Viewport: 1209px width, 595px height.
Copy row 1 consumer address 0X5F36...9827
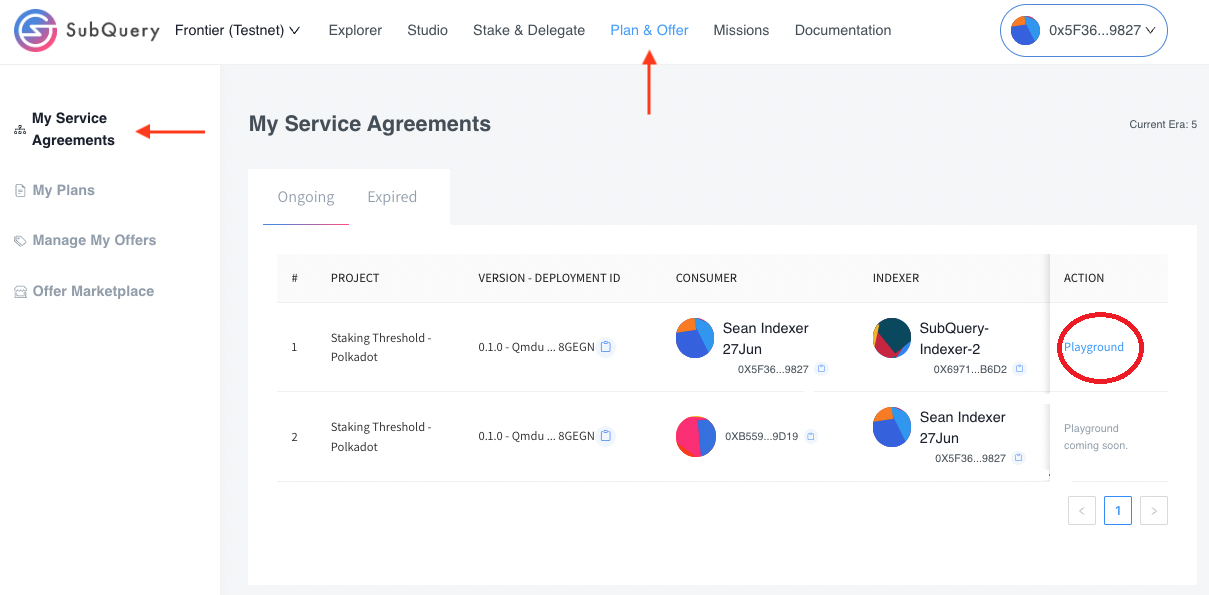click(821, 369)
